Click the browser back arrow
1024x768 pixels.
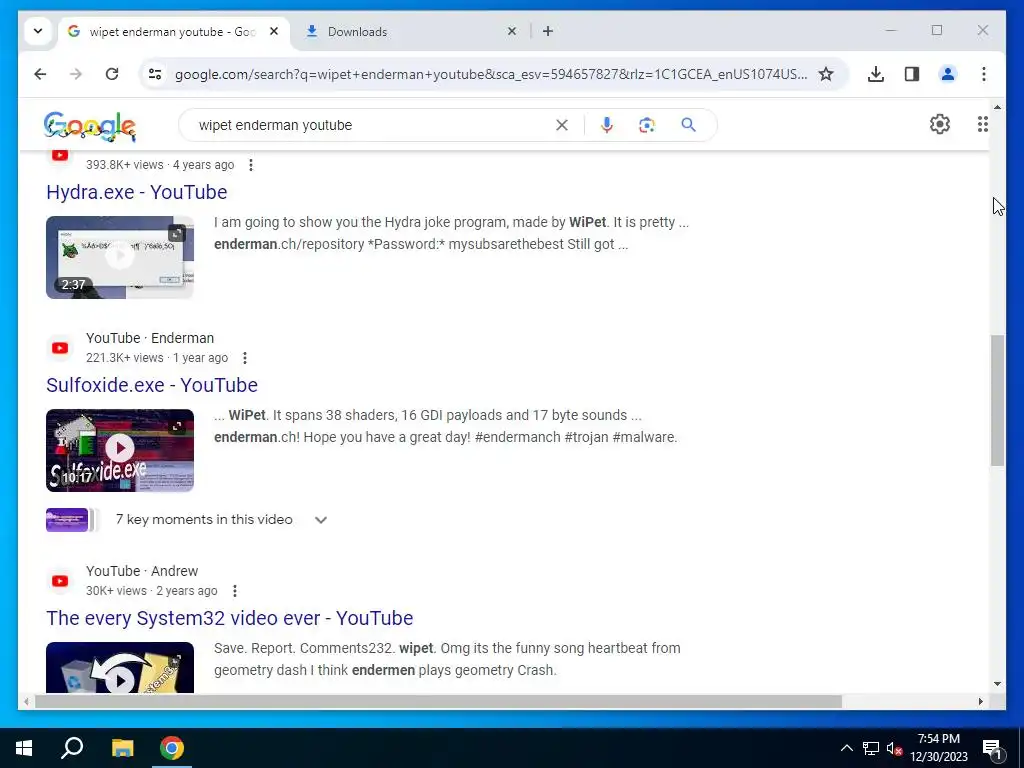click(x=40, y=74)
